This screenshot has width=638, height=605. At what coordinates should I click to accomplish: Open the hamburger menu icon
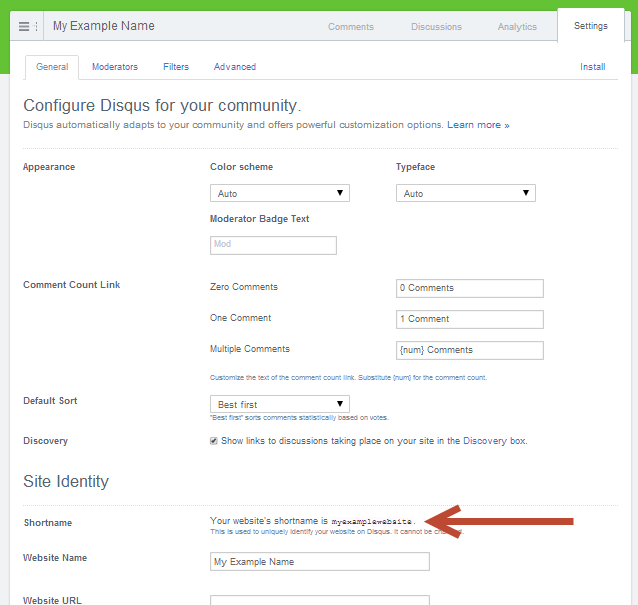[24, 27]
